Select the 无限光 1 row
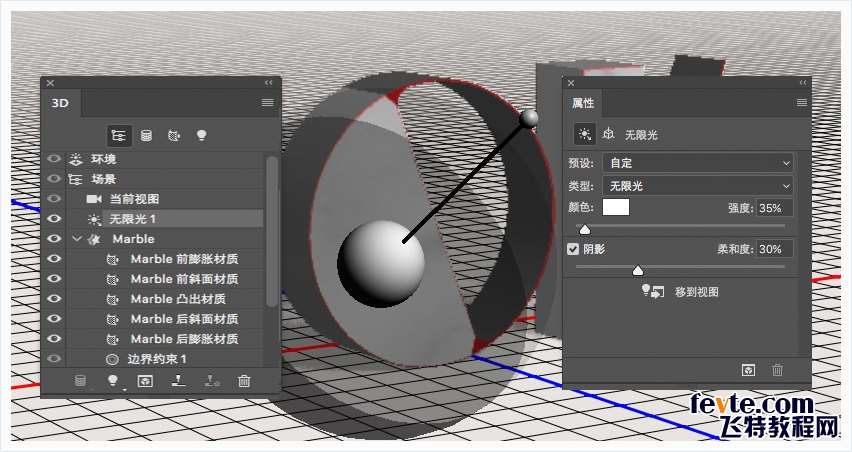This screenshot has height=452, width=852. tap(165, 219)
